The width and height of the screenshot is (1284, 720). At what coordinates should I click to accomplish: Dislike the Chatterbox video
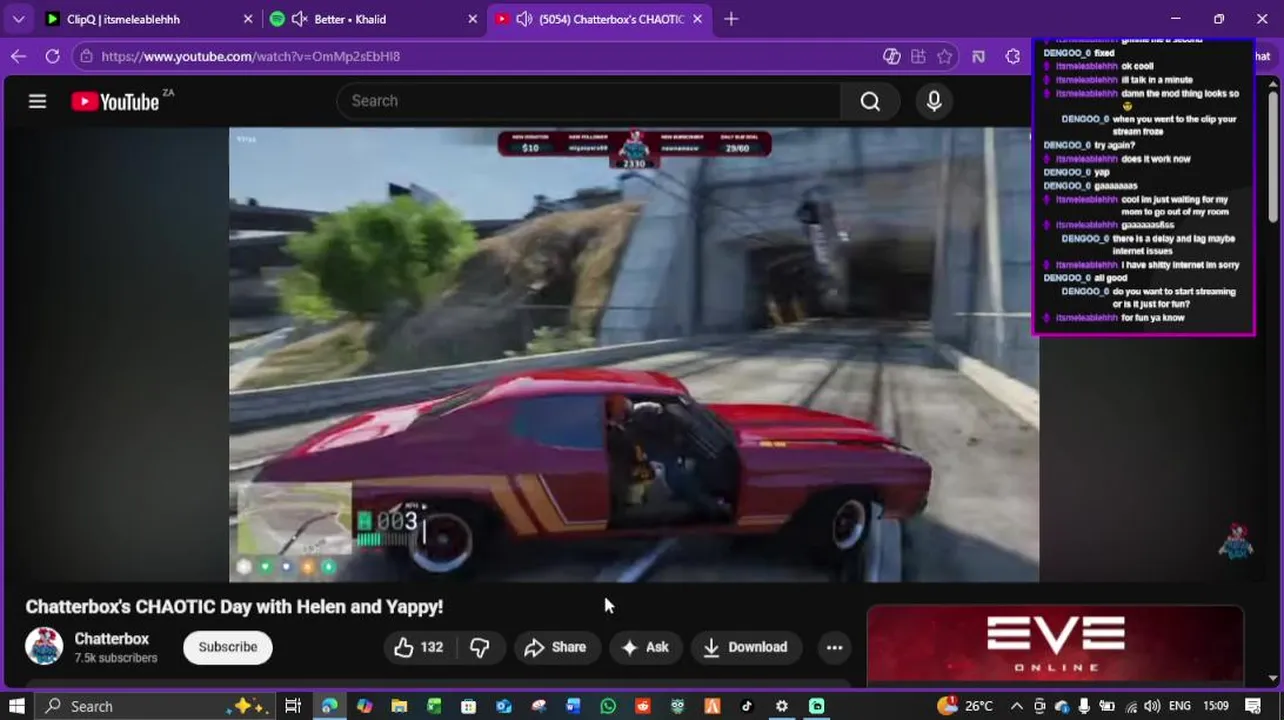[480, 647]
